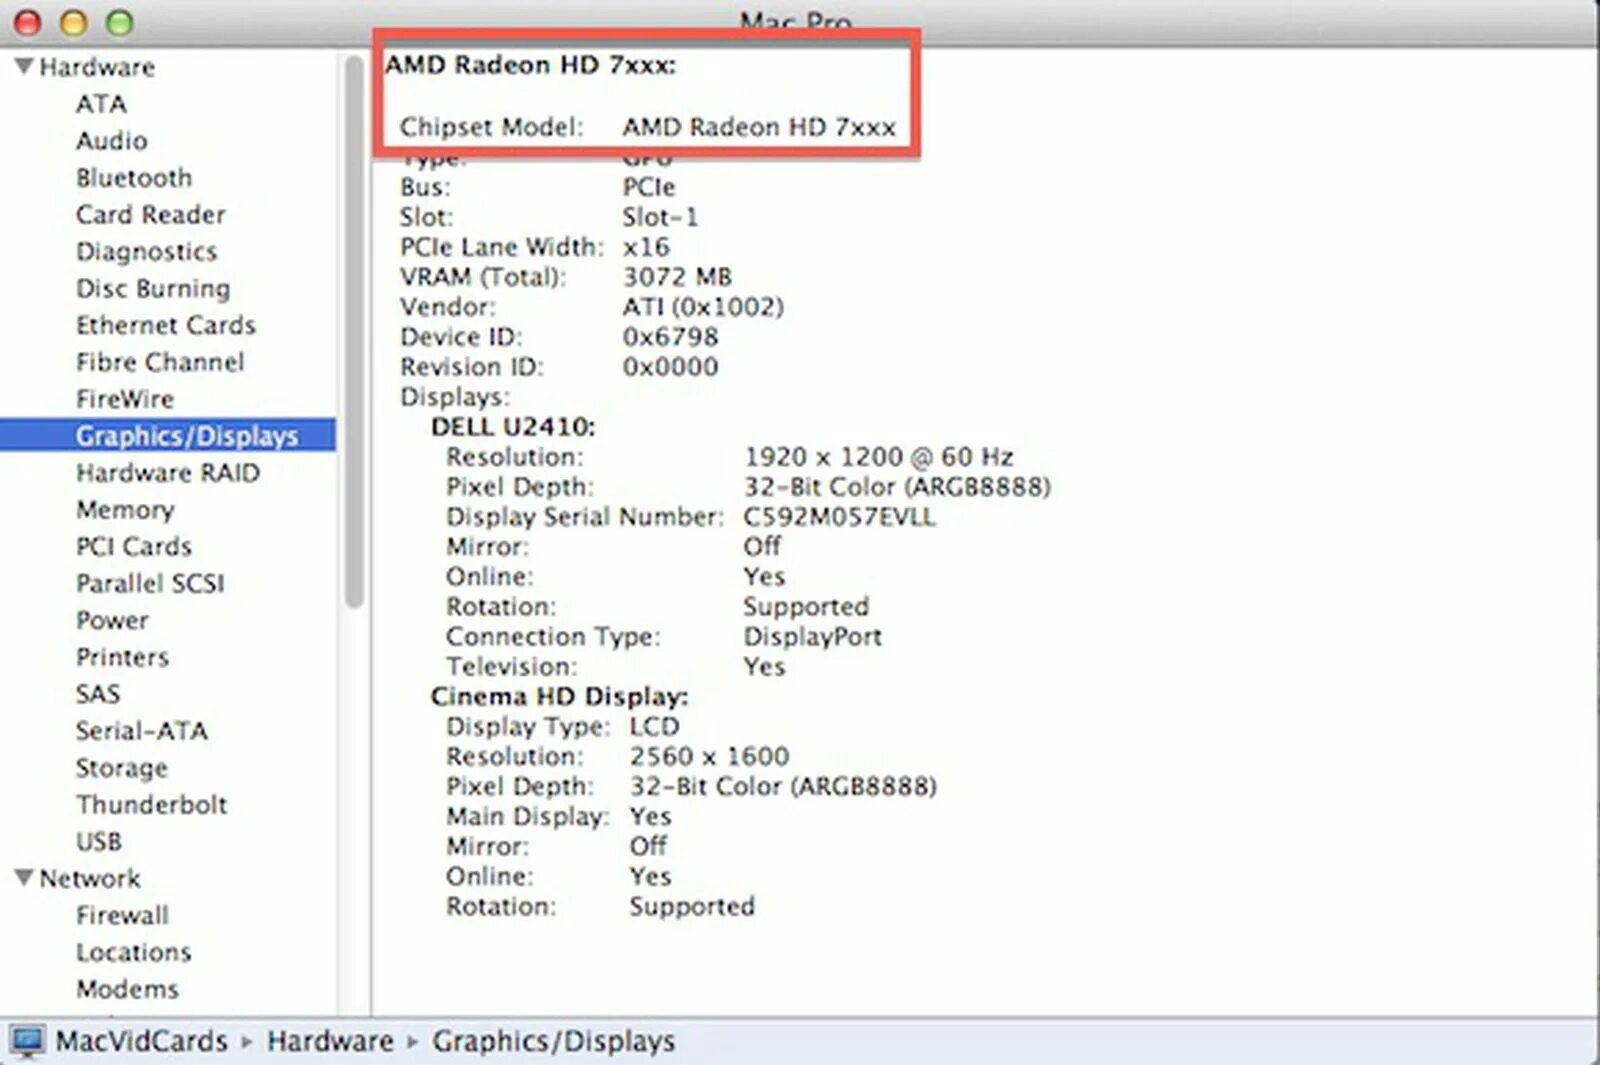Screen dimensions: 1600x1065
Task: Click the VRAM value 3072 MB
Action: click(x=677, y=277)
